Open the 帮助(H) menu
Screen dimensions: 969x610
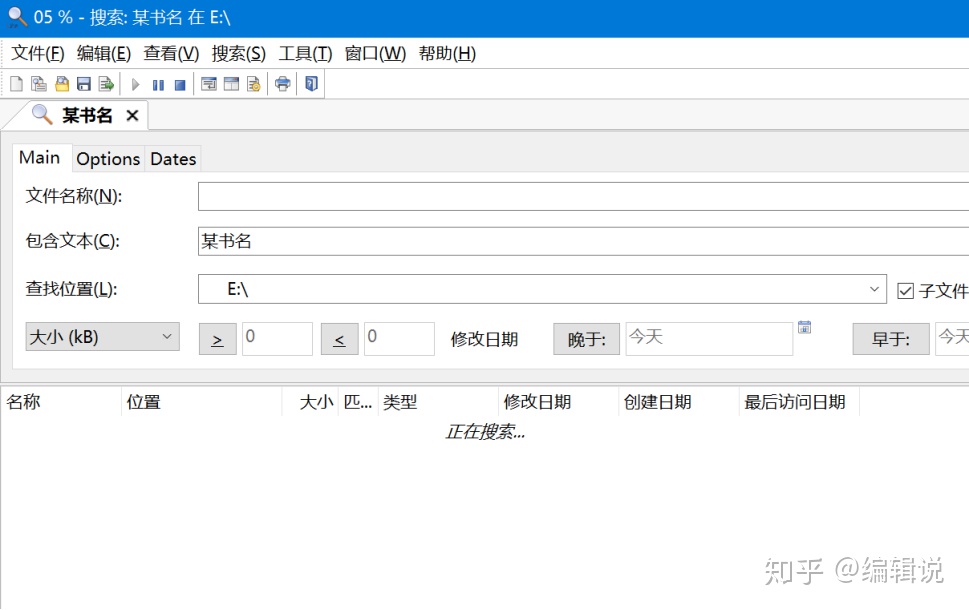pyautogui.click(x=447, y=54)
